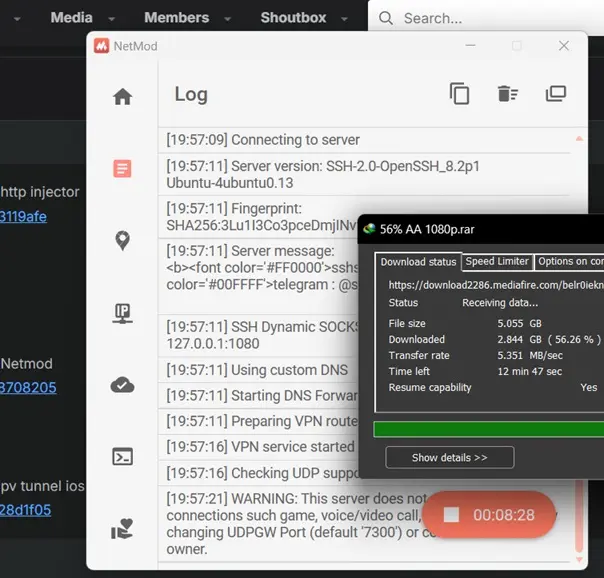Open the Shoutbox menu
The width and height of the screenshot is (604, 578).
pos(294,17)
